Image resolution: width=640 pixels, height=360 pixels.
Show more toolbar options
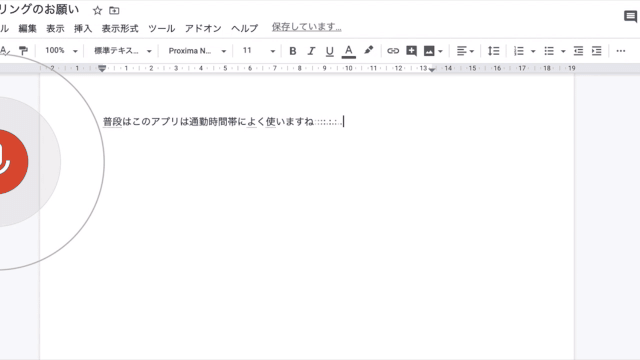tap(620, 51)
